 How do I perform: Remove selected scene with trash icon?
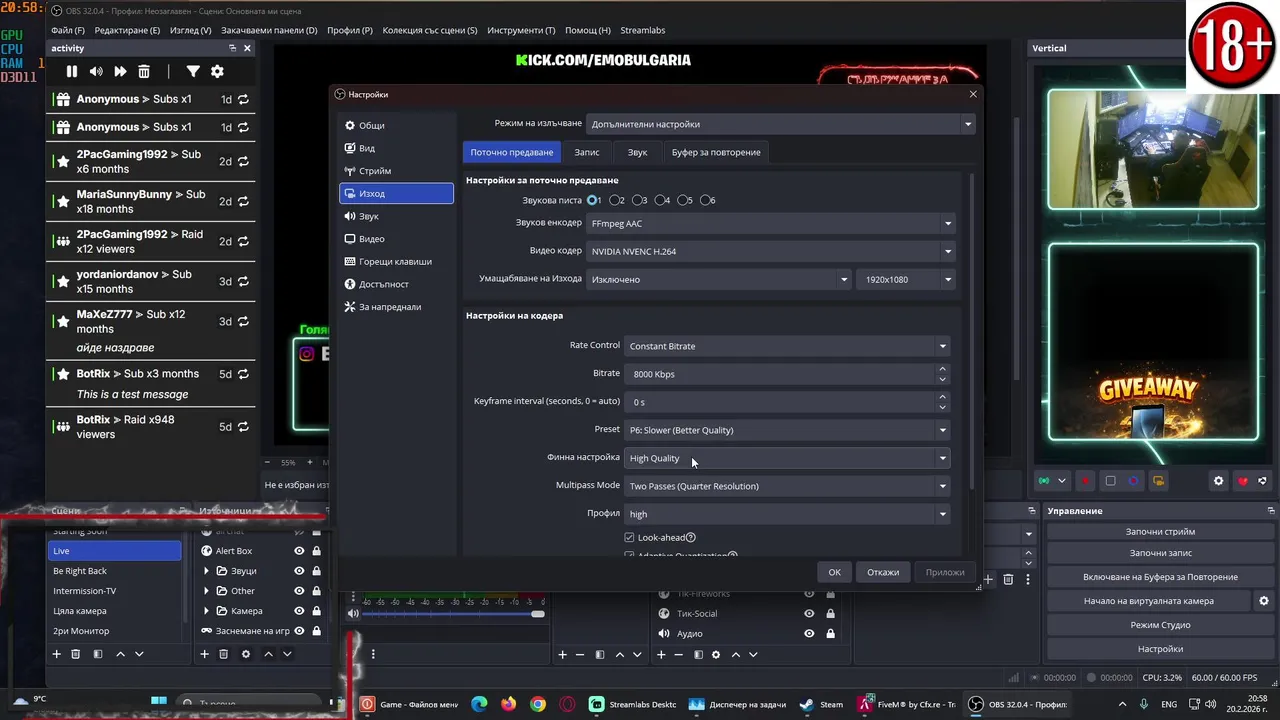tap(76, 654)
